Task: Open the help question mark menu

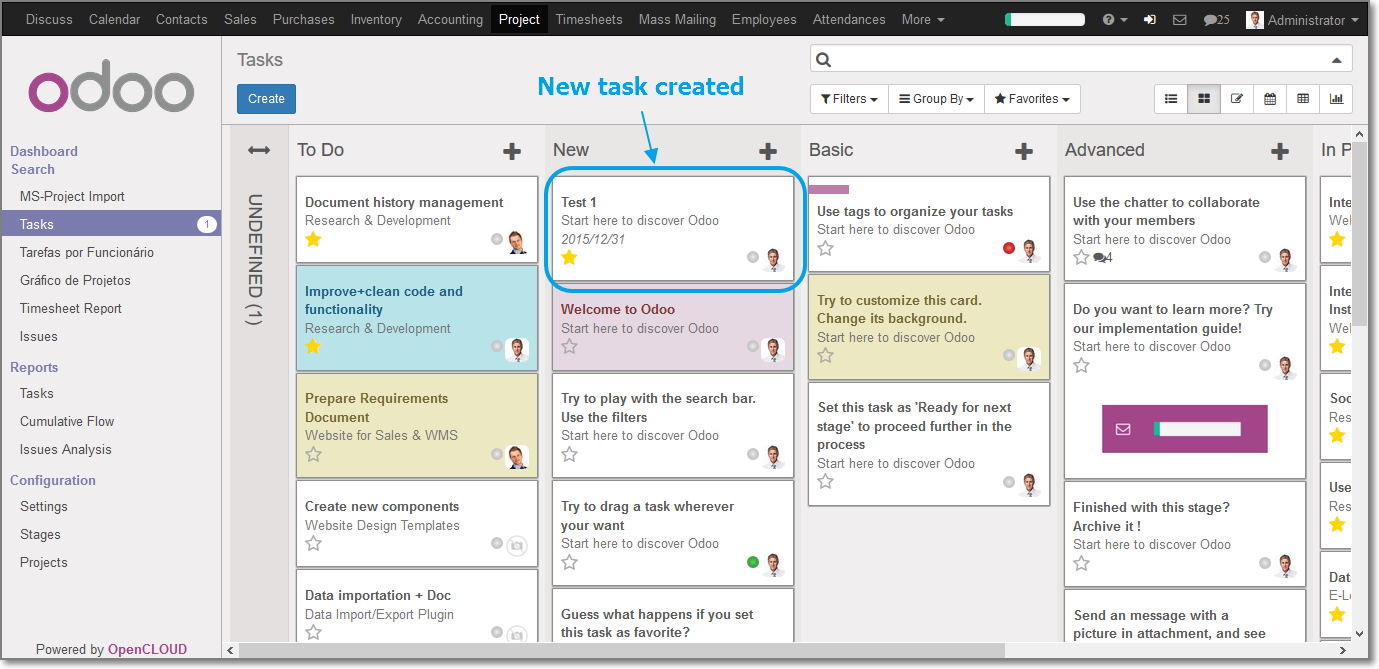Action: point(1115,20)
